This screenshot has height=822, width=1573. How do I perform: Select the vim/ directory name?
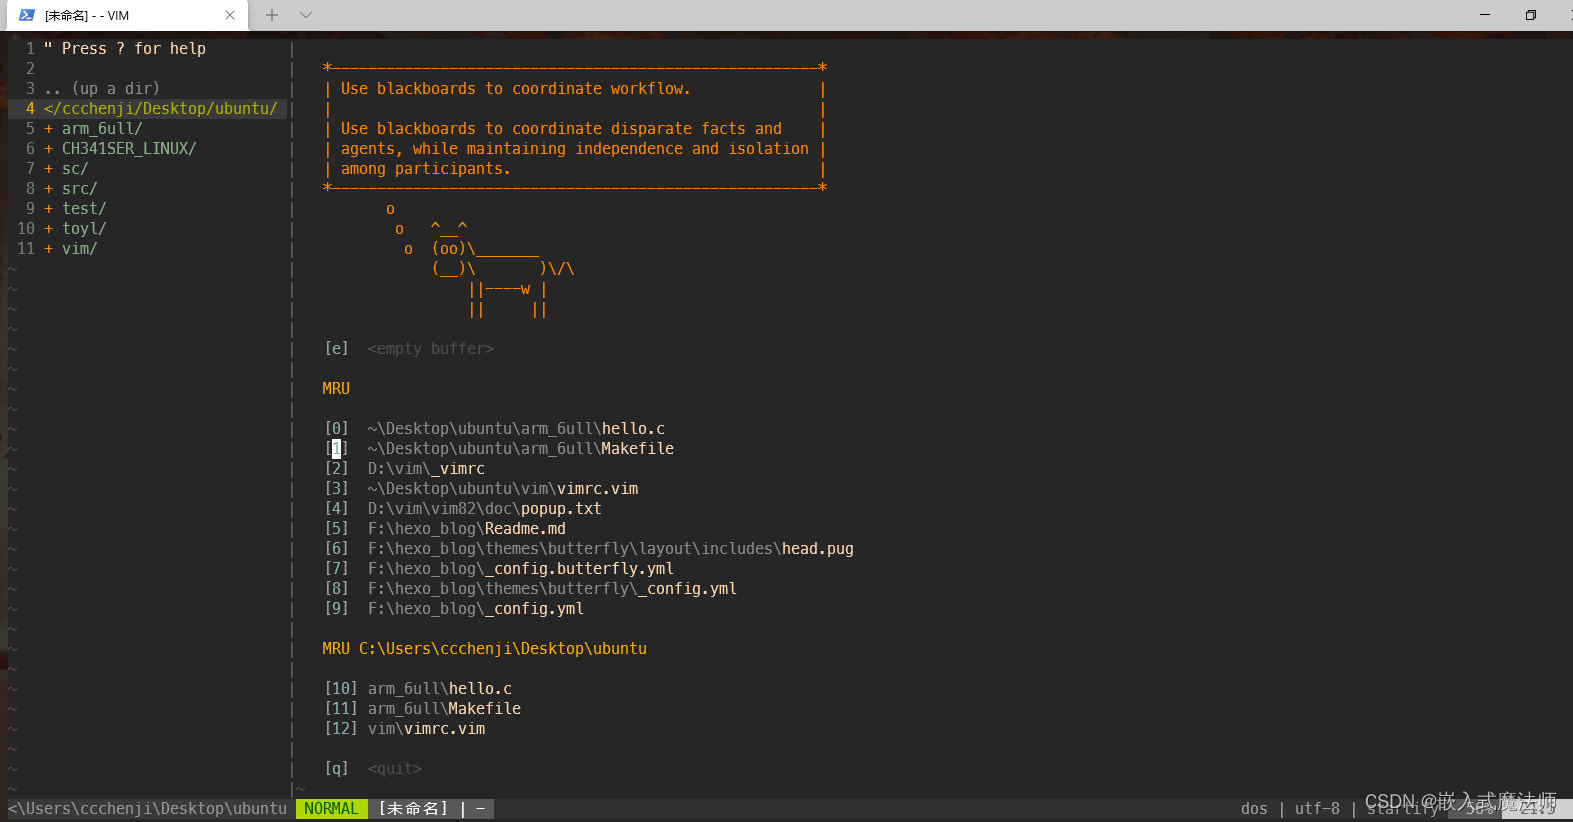(x=79, y=248)
